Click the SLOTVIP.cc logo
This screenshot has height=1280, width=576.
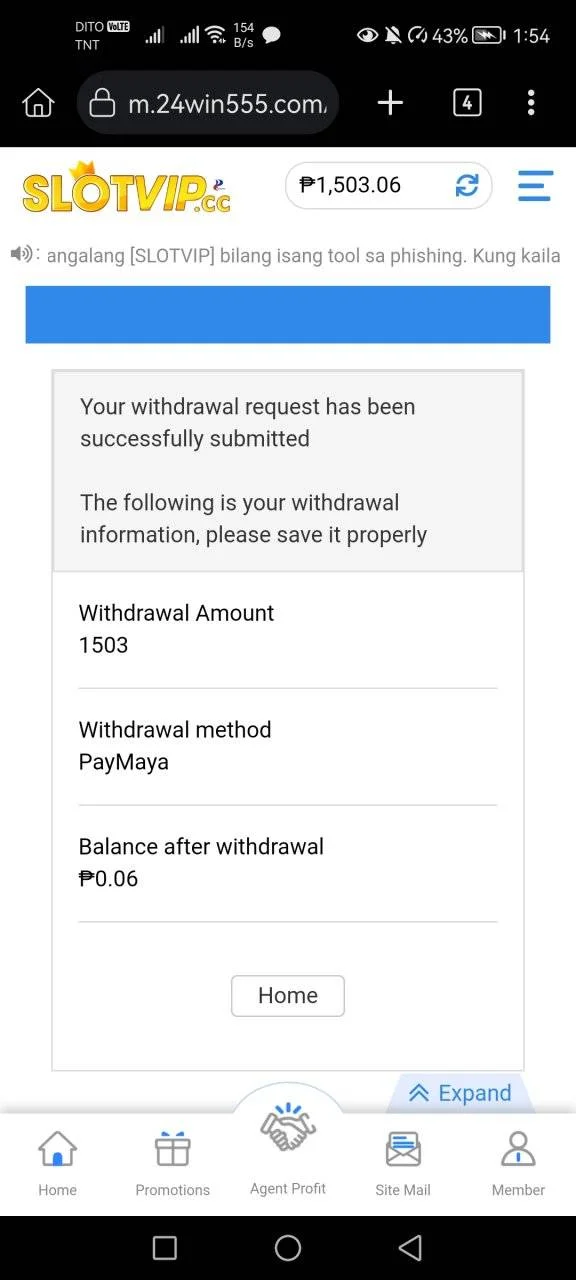pos(127,188)
